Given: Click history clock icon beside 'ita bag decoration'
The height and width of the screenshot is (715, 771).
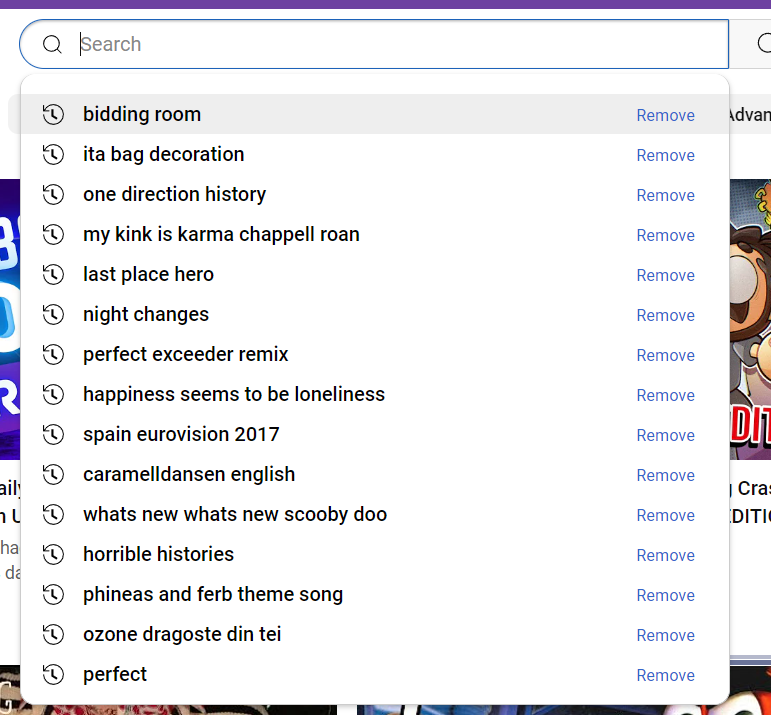Looking at the screenshot, I should coord(53,154).
